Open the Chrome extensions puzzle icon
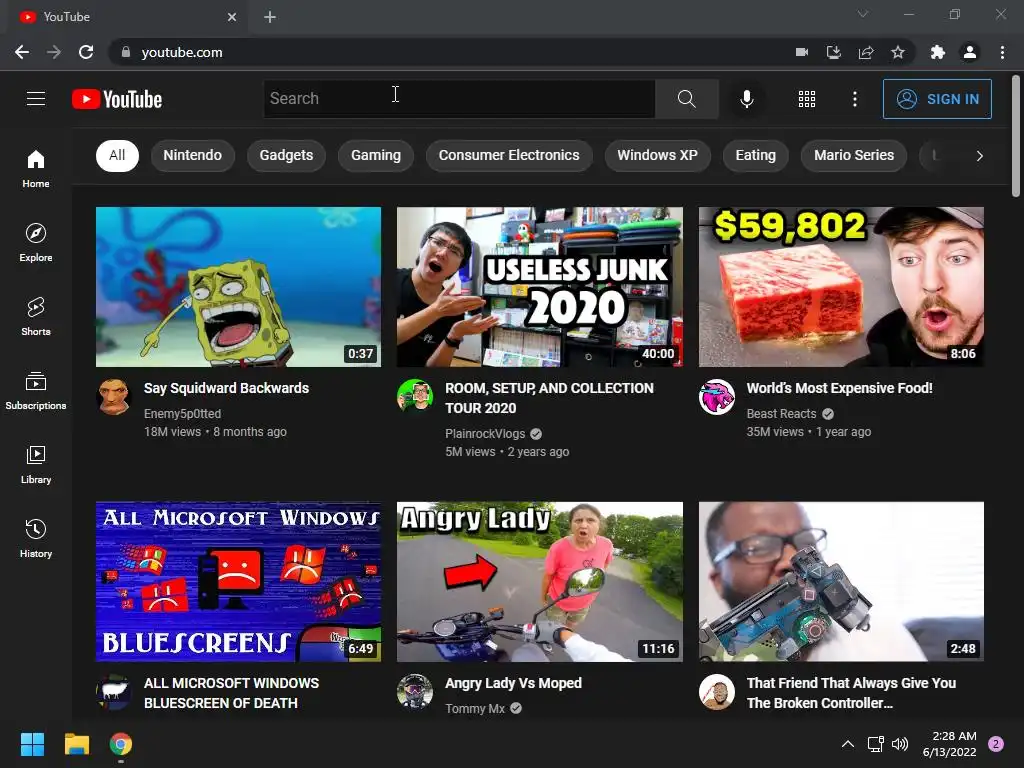 [938, 52]
